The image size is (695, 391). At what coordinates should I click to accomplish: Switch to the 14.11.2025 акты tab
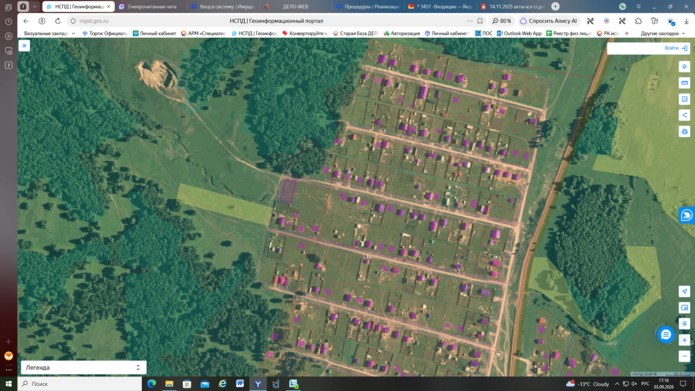(x=512, y=7)
